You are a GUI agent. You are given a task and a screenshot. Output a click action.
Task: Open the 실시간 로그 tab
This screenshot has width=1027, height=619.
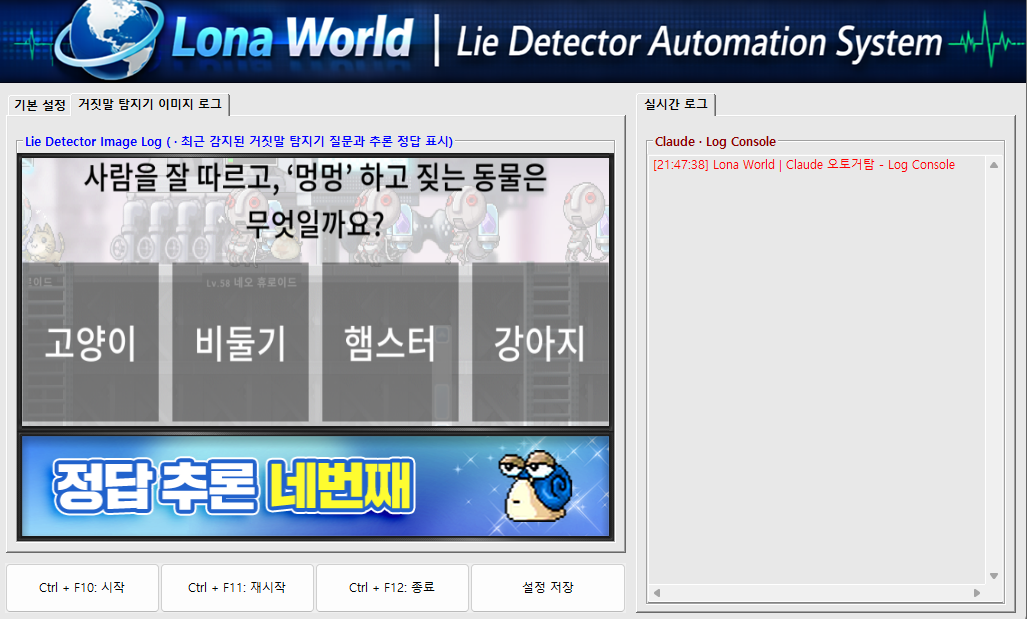pyautogui.click(x=676, y=104)
